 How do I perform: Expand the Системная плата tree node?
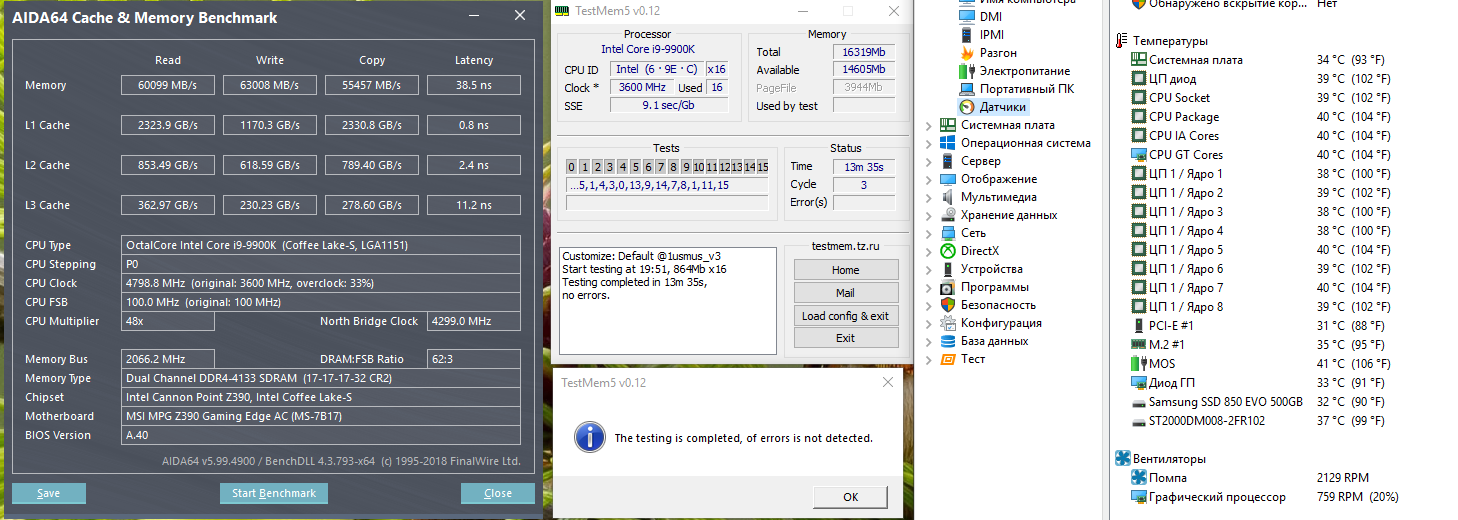(x=930, y=126)
